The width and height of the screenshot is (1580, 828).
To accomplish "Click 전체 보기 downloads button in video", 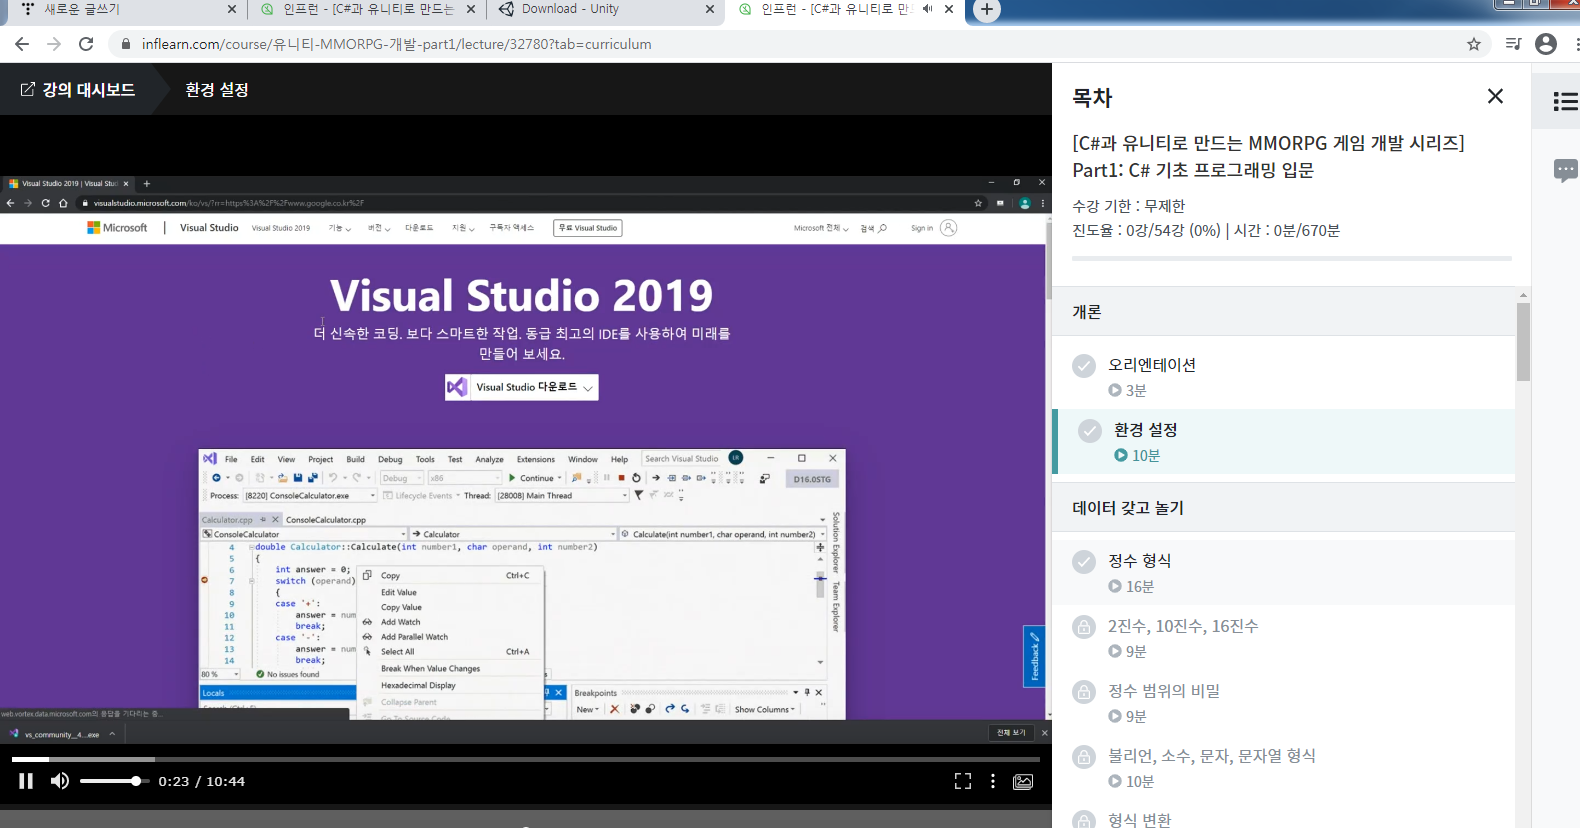I will point(1011,733).
